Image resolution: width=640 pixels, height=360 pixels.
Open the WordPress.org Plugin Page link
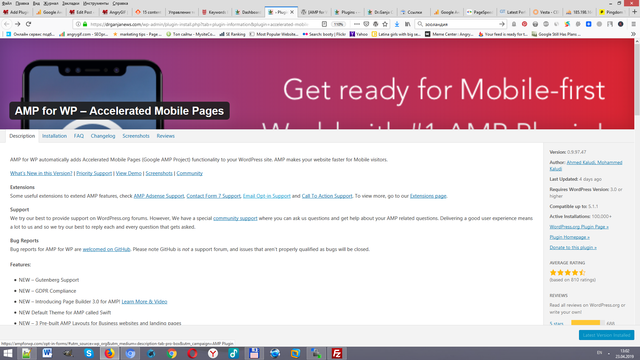[579, 227]
